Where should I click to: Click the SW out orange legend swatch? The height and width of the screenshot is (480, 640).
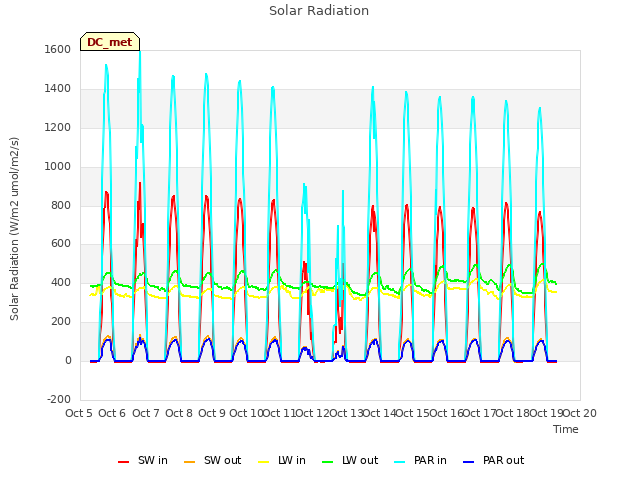(189, 462)
